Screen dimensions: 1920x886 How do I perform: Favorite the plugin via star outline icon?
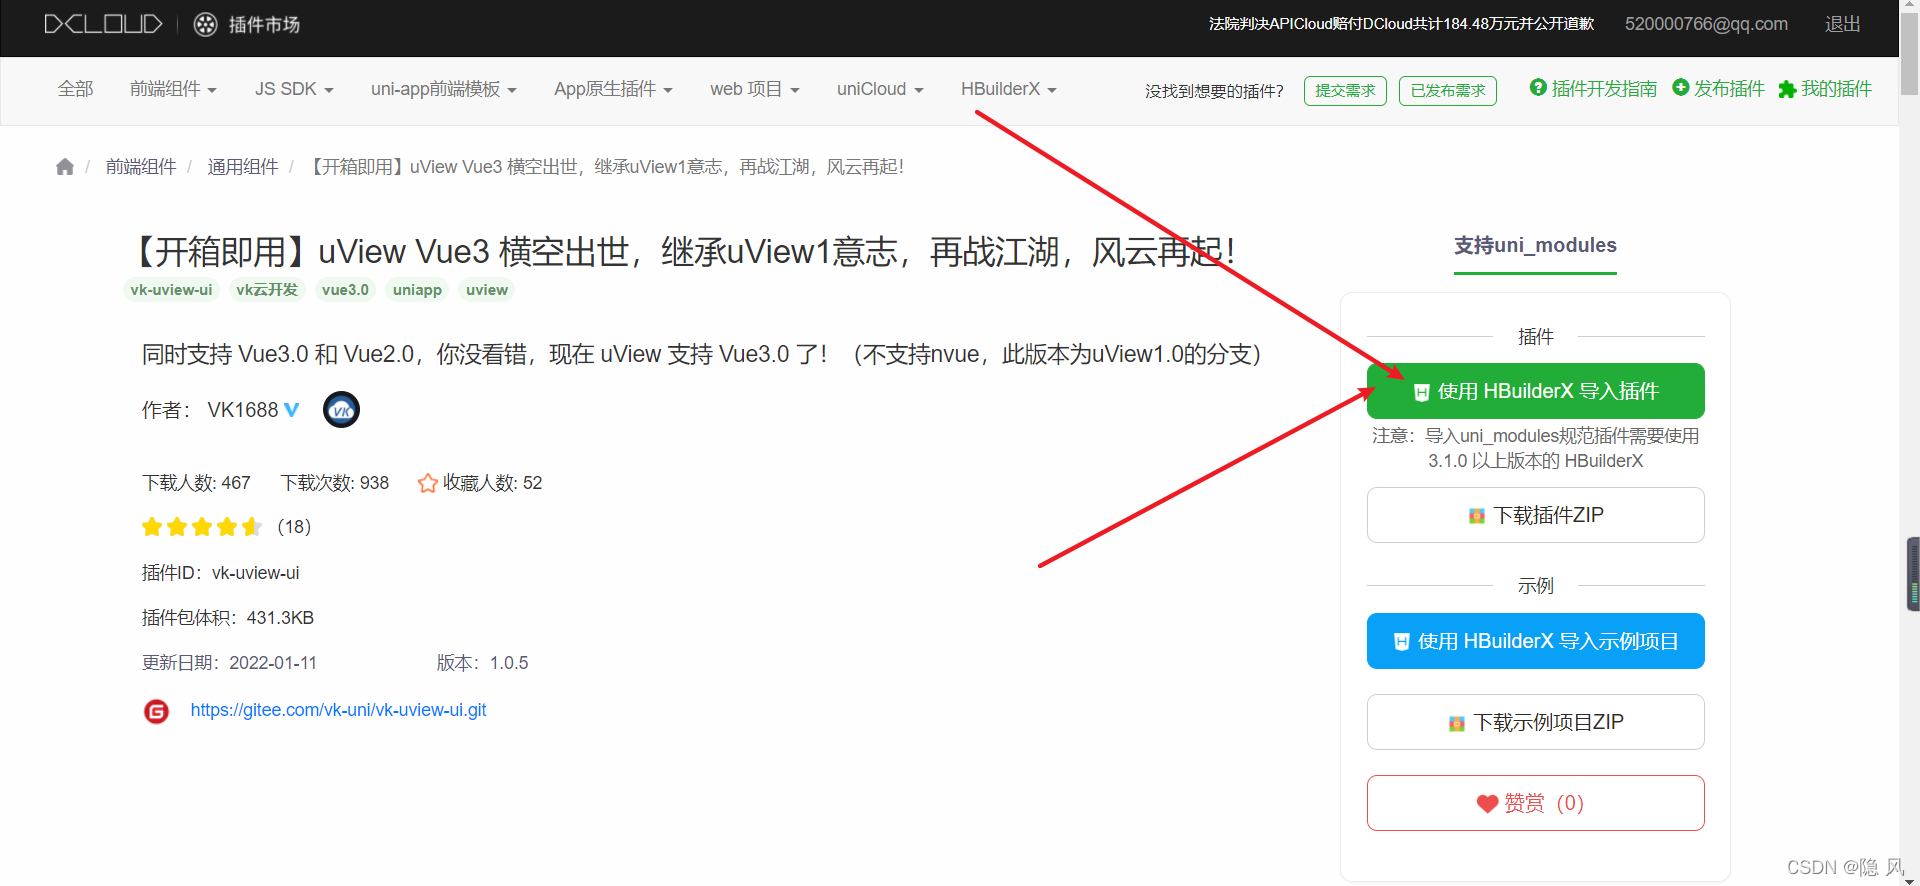(x=428, y=483)
